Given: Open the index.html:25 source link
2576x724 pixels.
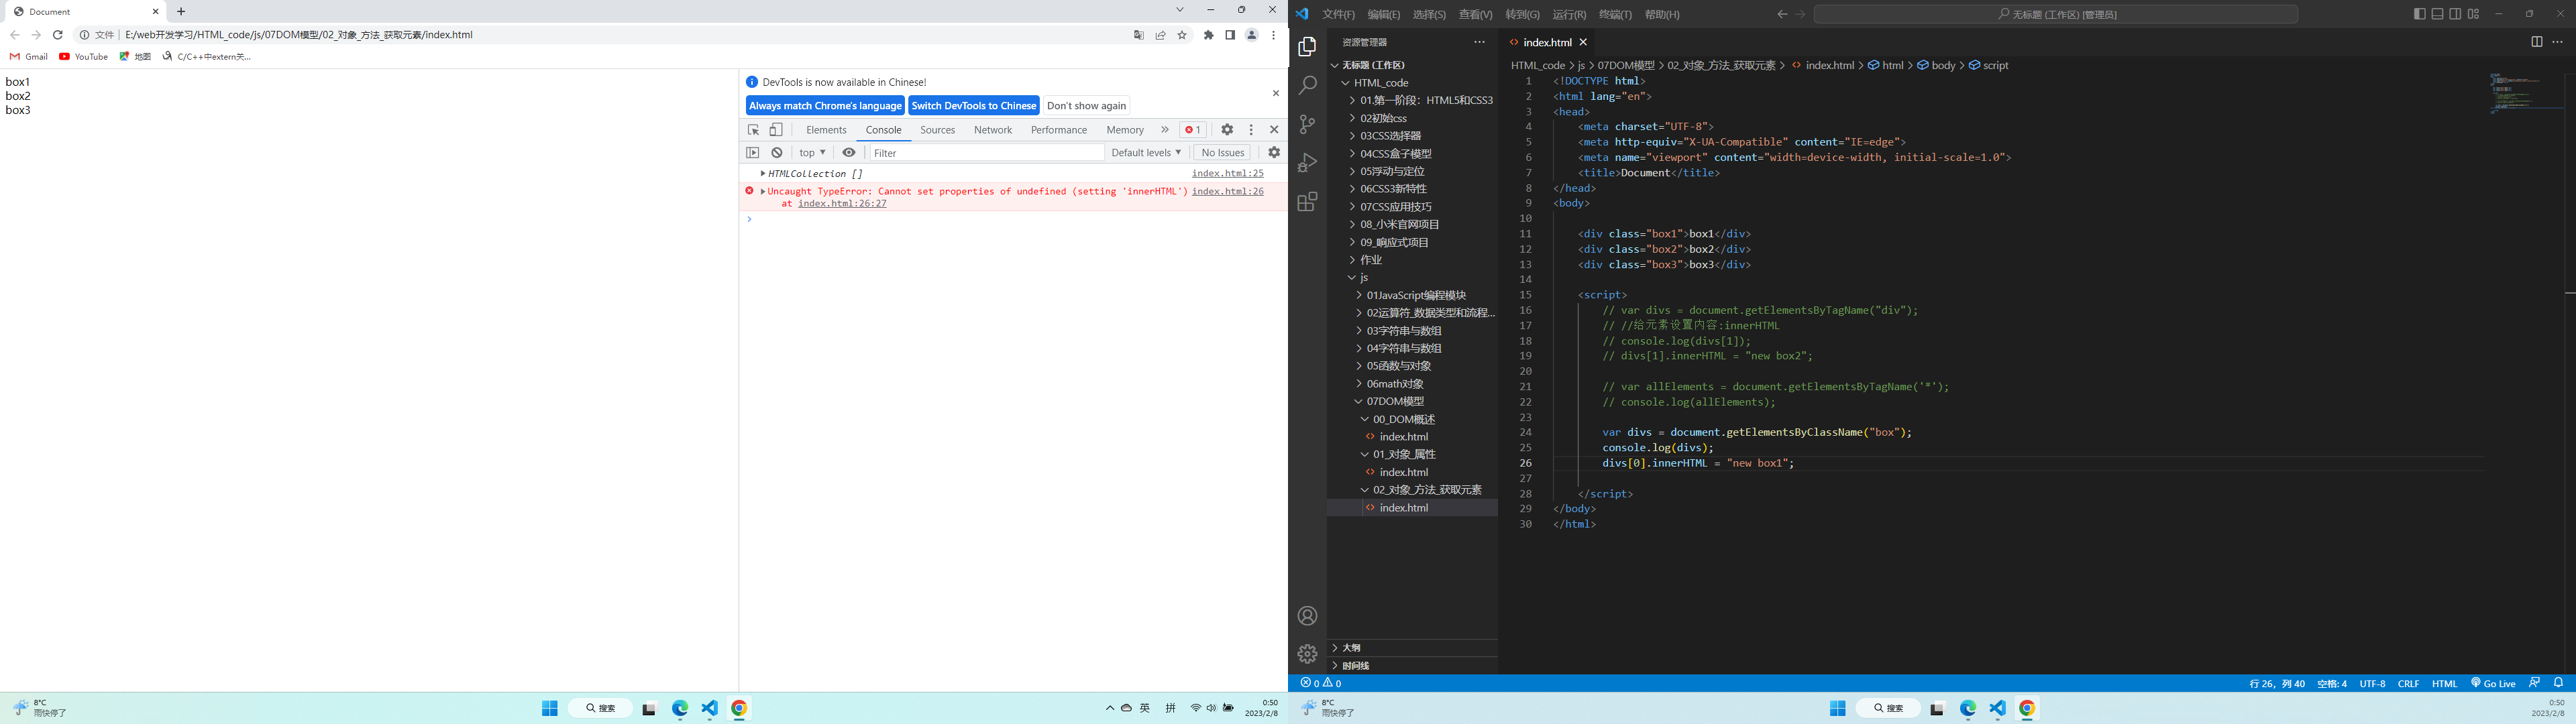Looking at the screenshot, I should [1227, 173].
